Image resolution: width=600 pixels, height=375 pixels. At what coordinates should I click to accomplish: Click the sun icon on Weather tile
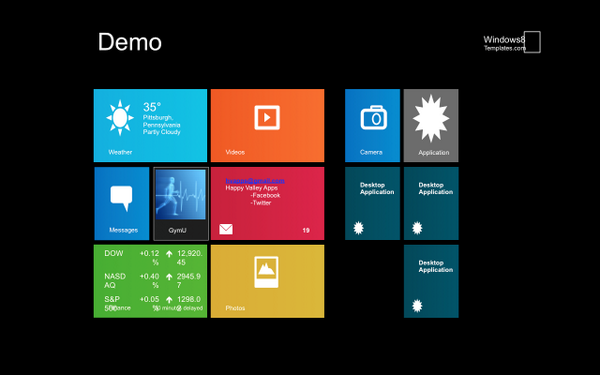click(x=120, y=117)
